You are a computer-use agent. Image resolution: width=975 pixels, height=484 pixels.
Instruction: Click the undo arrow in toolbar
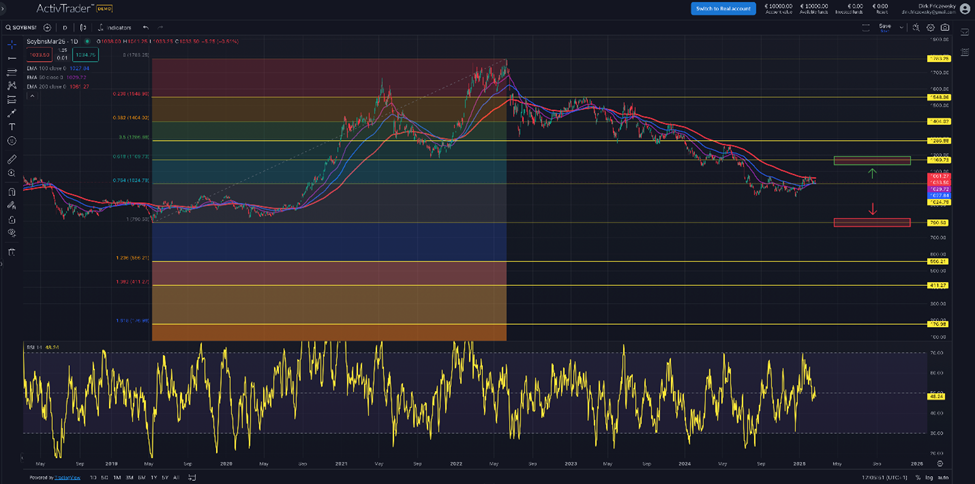[146, 27]
